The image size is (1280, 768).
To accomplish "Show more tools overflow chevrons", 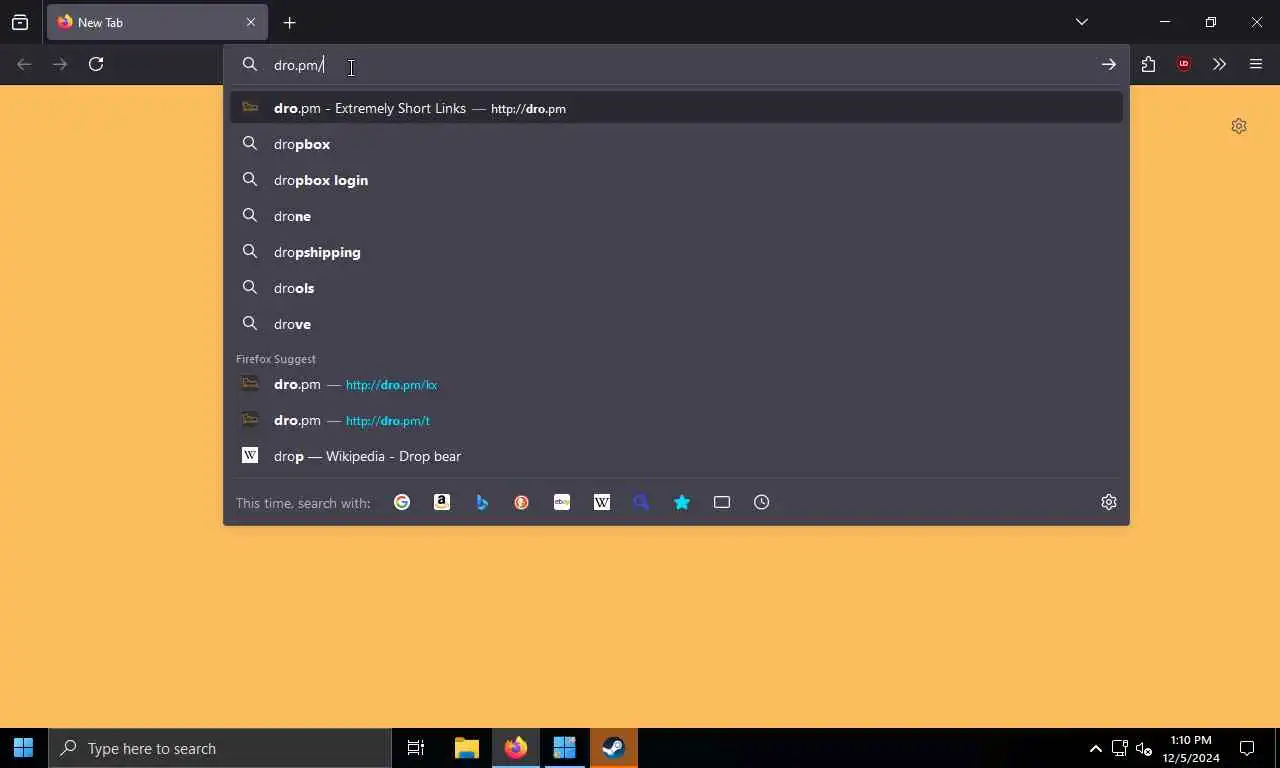I will 1219,64.
